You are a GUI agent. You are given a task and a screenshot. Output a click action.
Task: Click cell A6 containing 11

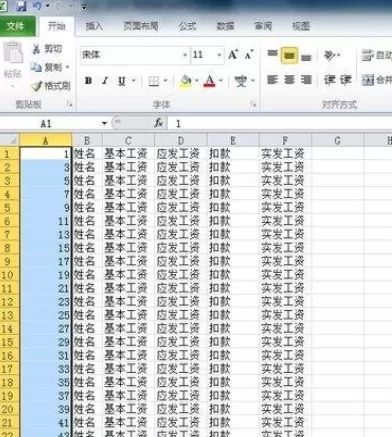coord(46,221)
